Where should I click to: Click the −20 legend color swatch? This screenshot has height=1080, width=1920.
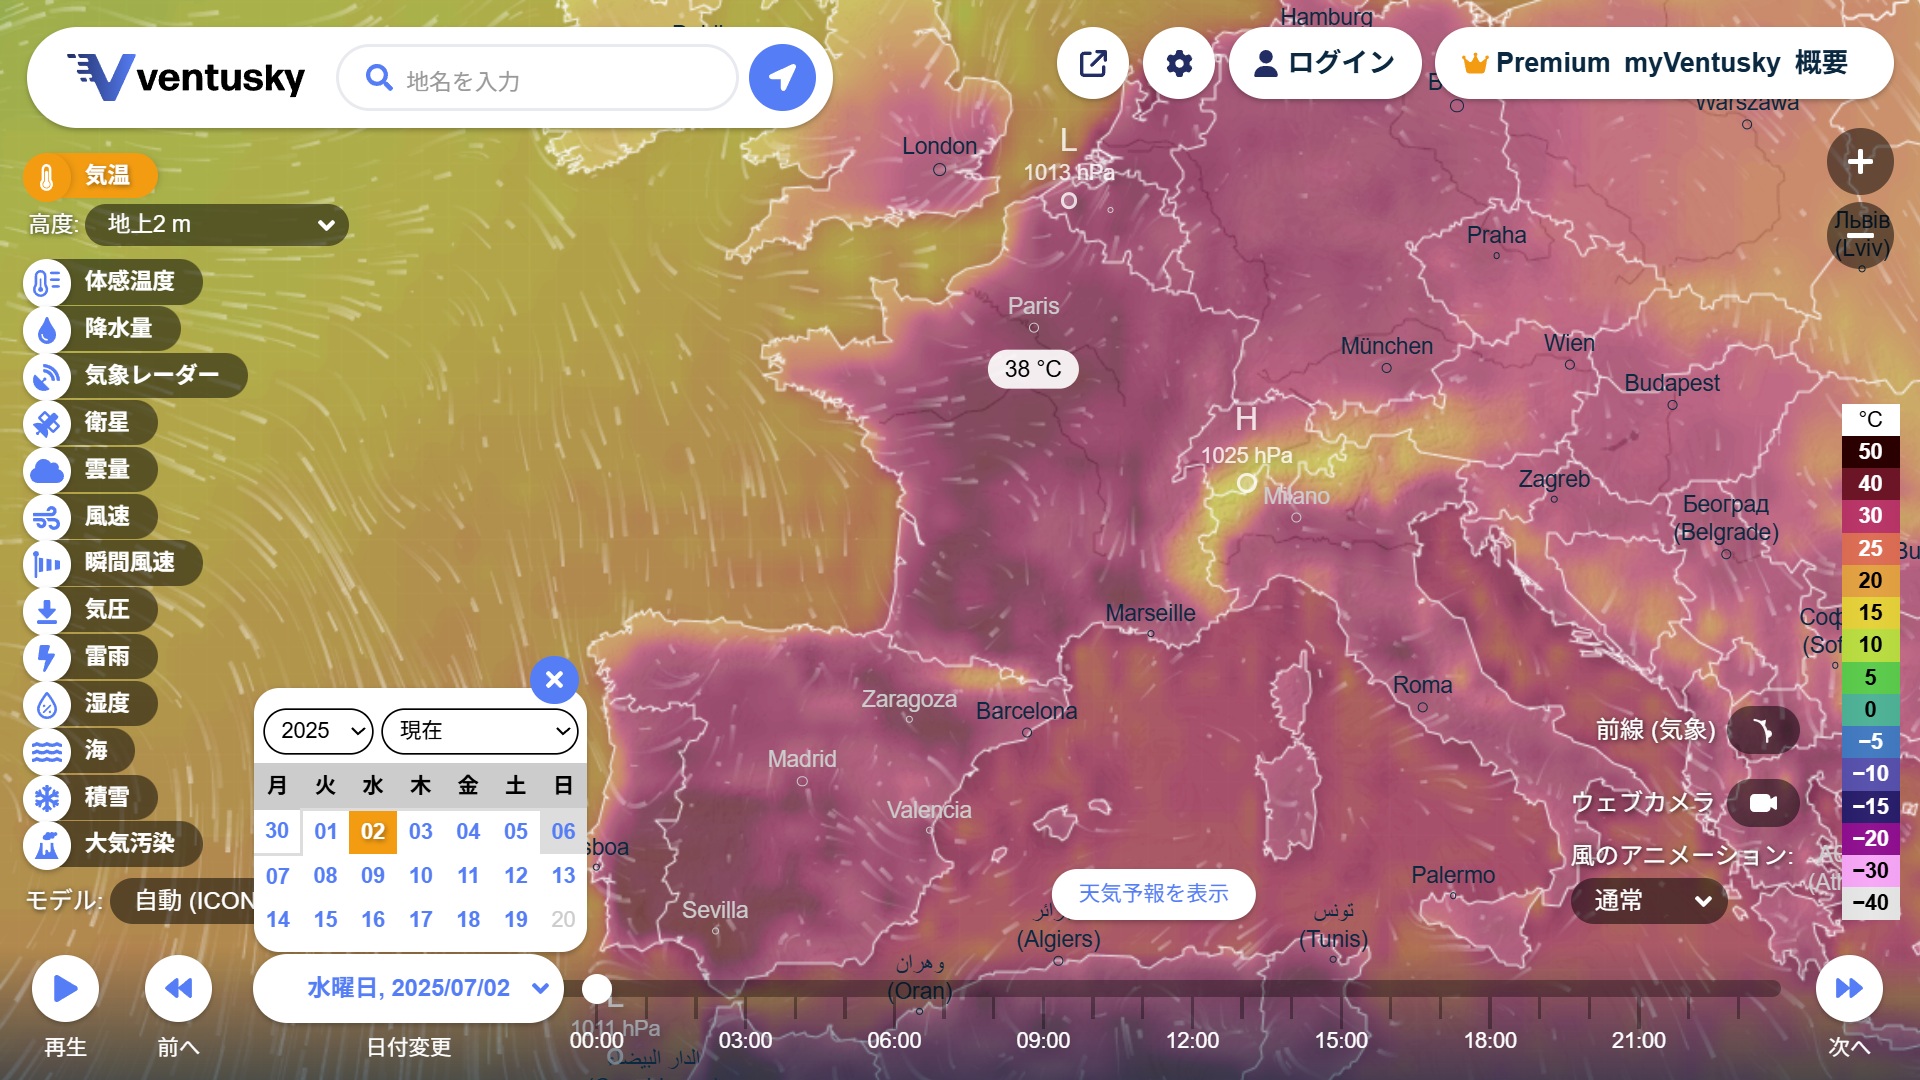1870,839
